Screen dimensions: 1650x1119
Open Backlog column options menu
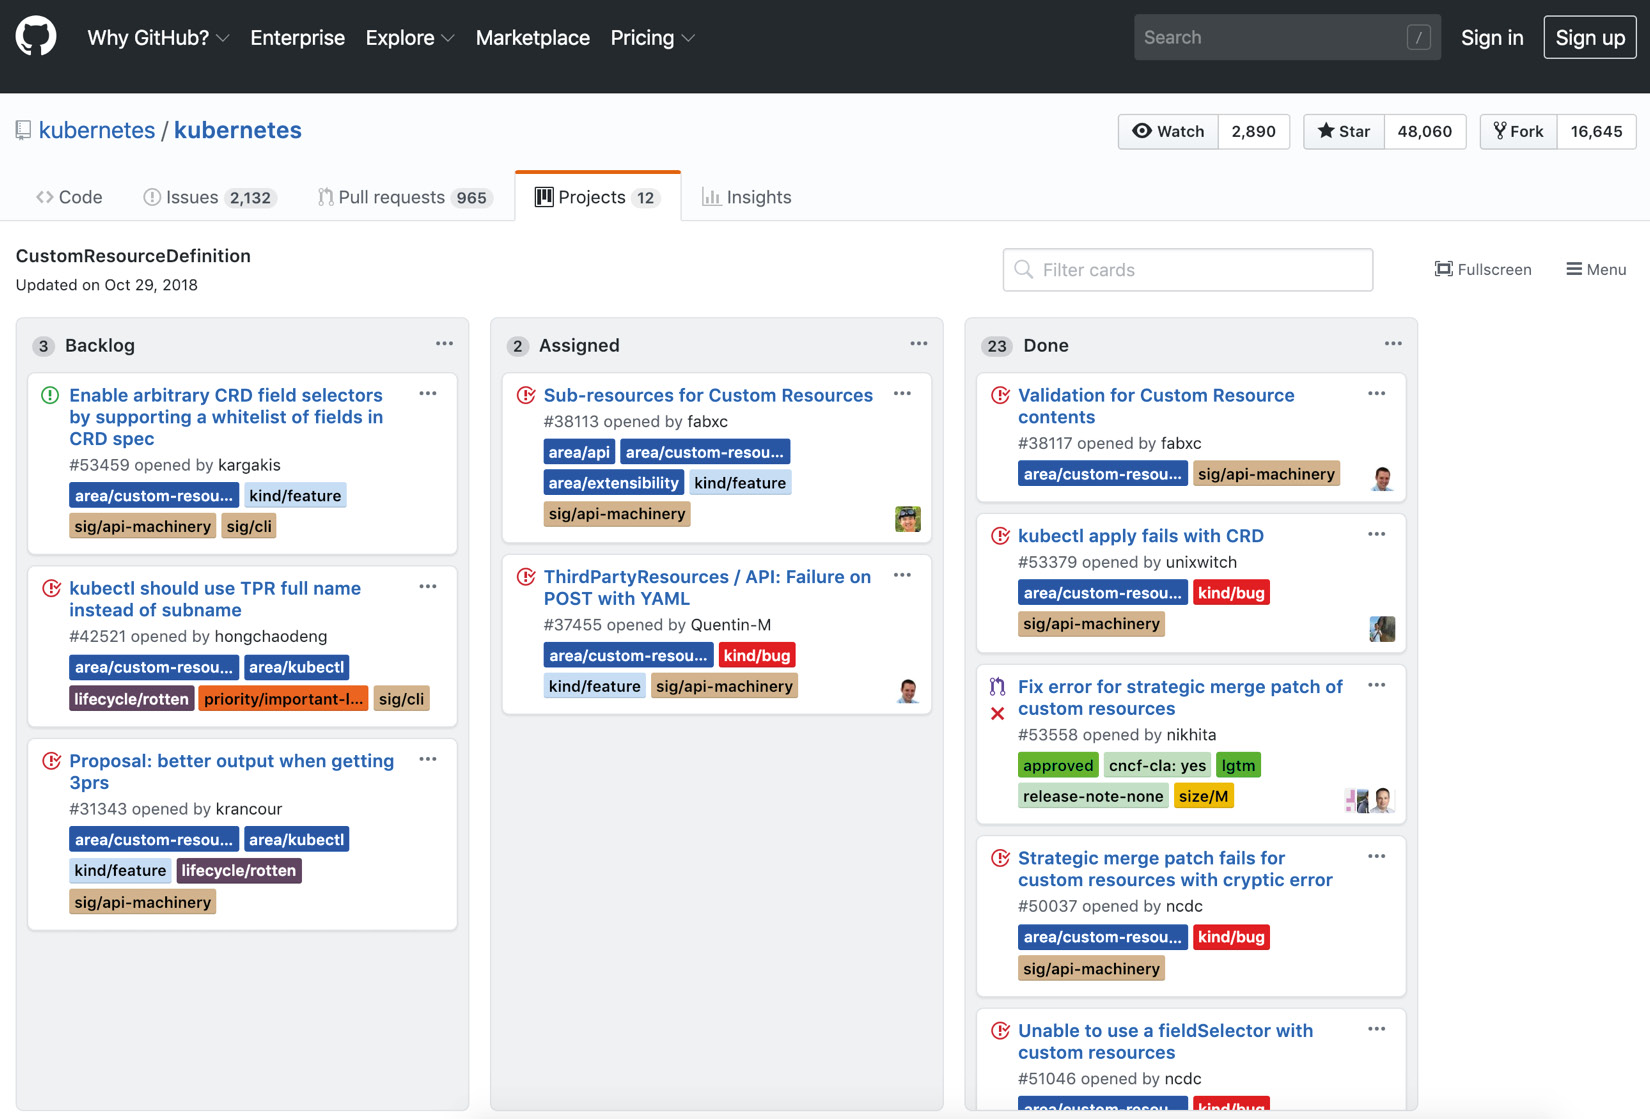[444, 344]
